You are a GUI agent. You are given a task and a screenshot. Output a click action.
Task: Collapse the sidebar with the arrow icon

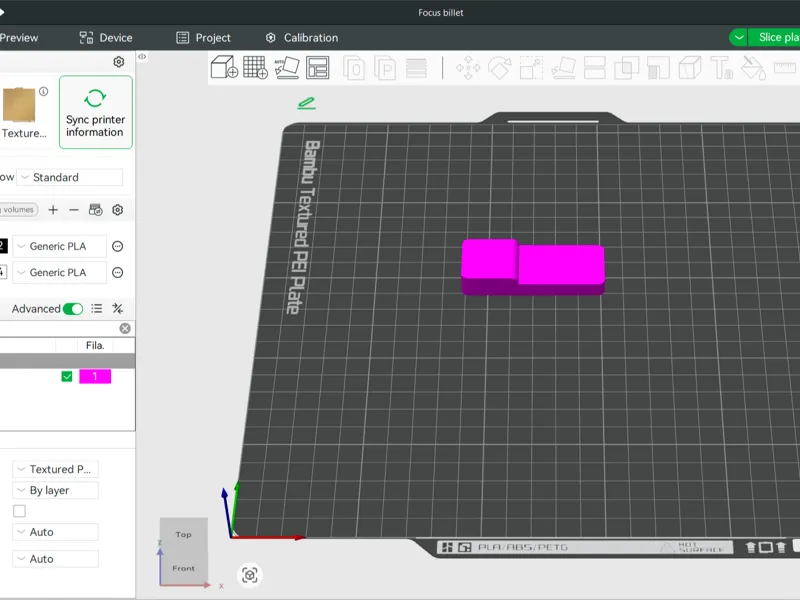pos(142,57)
